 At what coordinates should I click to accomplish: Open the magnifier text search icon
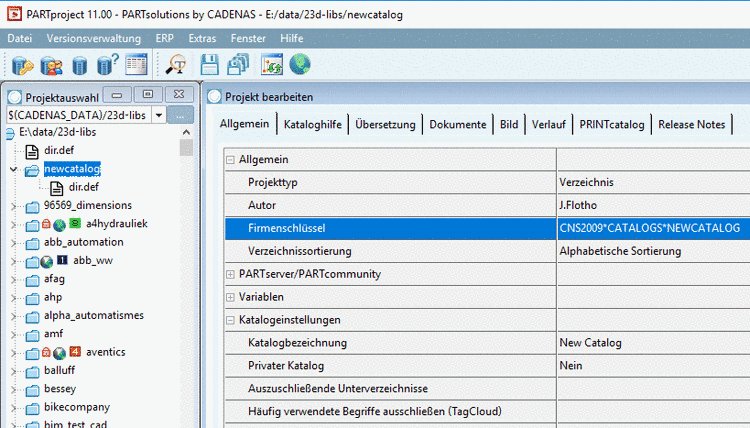pos(176,65)
